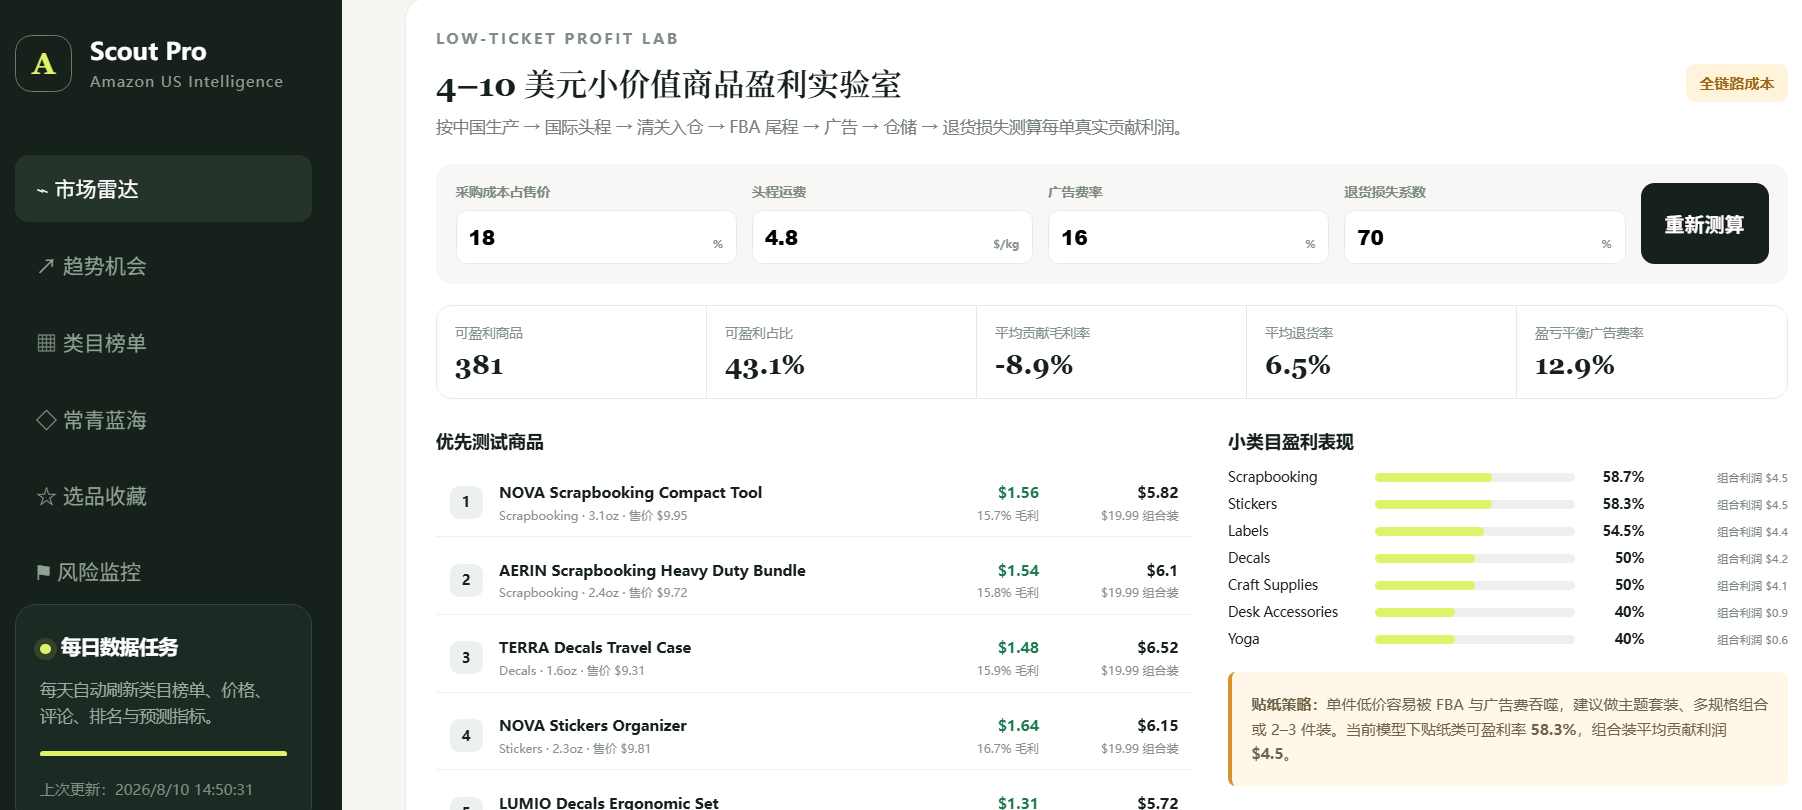Click the 每日数据任务 heading

tap(119, 648)
